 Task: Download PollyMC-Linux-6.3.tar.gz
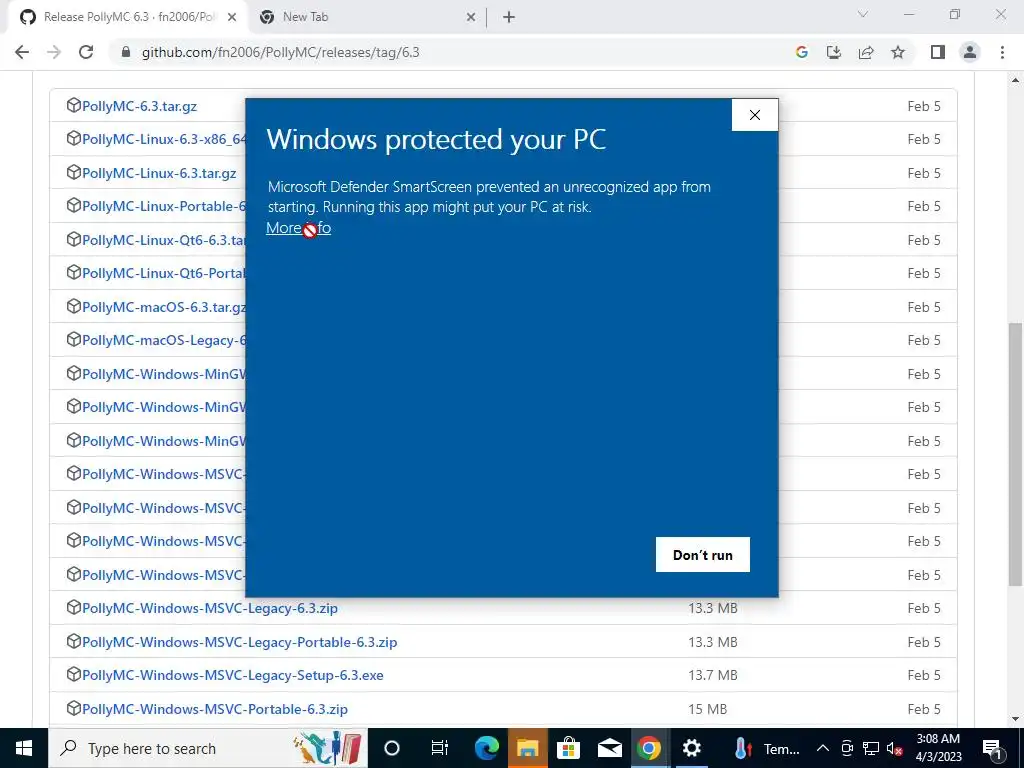click(159, 173)
